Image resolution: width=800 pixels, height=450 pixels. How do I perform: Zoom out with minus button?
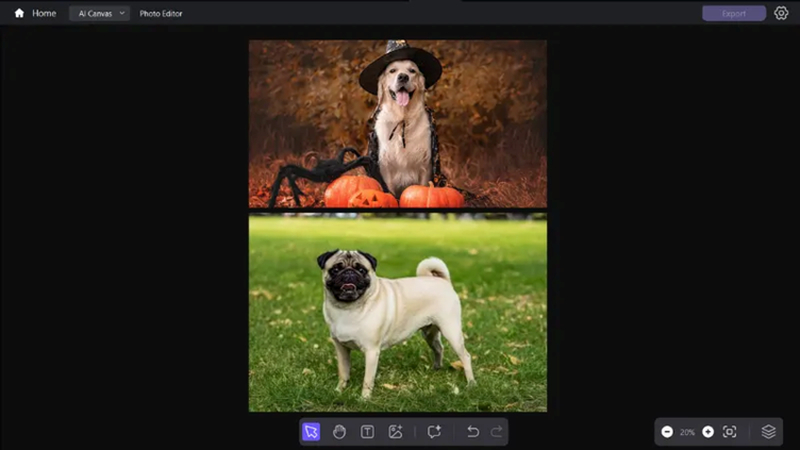point(667,432)
